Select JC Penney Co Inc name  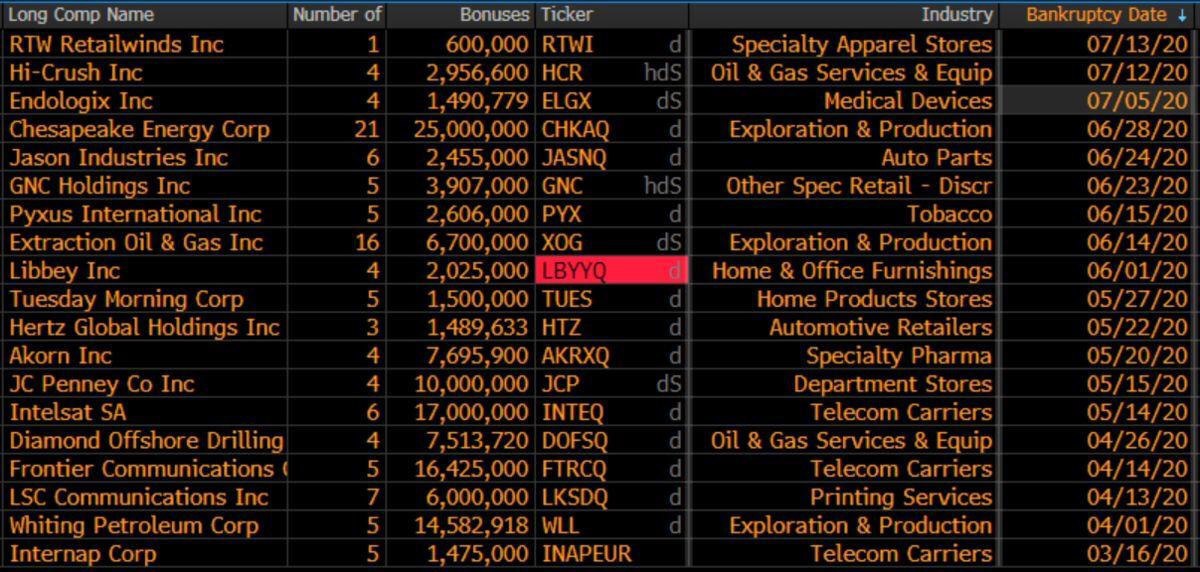pos(102,384)
